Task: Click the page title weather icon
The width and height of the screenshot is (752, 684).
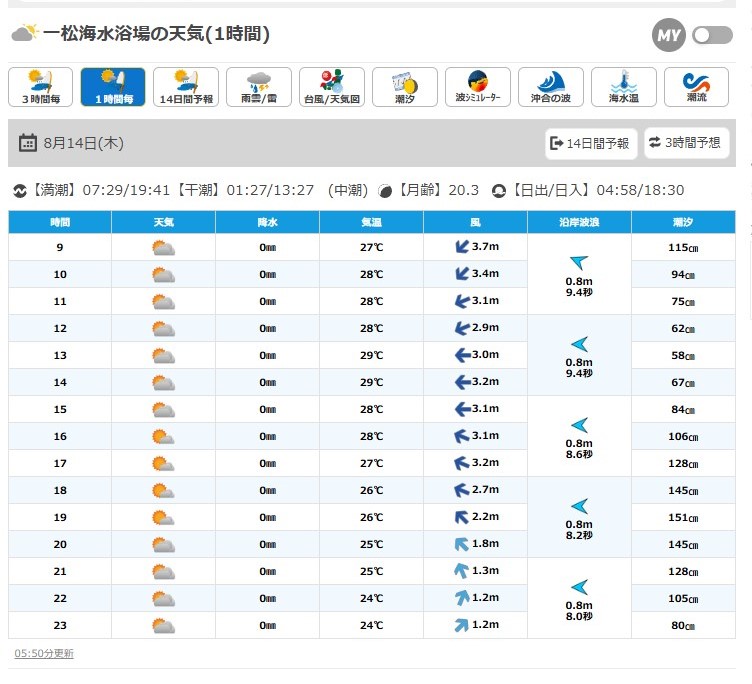Action: pyautogui.click(x=24, y=33)
